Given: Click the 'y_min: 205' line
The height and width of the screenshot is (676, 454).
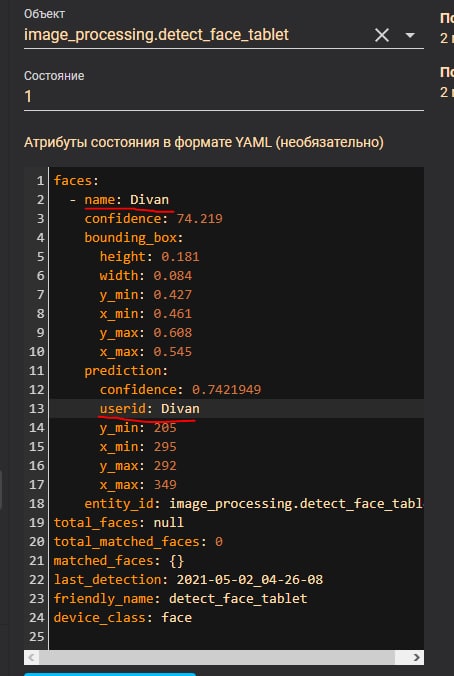Looking at the screenshot, I should pyautogui.click(x=138, y=427).
